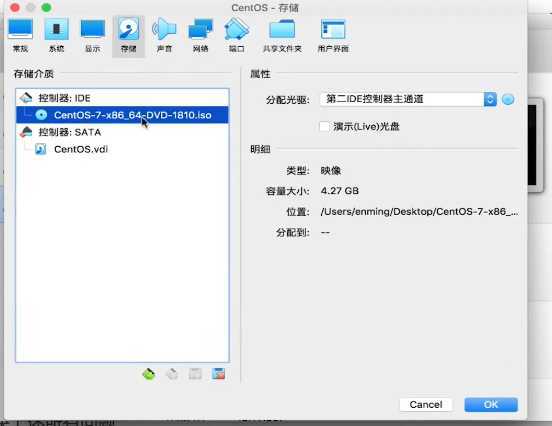Select CentOS-7-x86_64-DVD-1810.iso disc entry
Image resolution: width=552 pixels, height=426 pixels.
pos(122,115)
